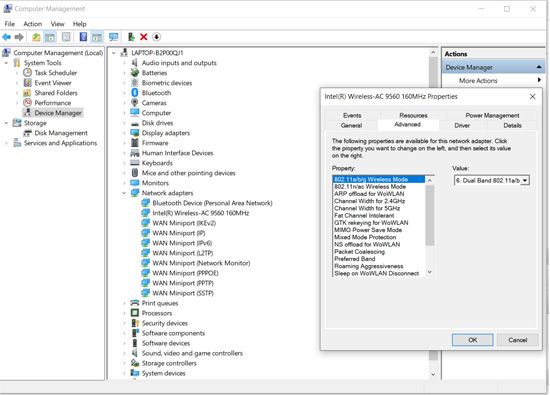This screenshot has height=395, width=550.
Task: Click the Keyboards category icon
Action: [135, 163]
